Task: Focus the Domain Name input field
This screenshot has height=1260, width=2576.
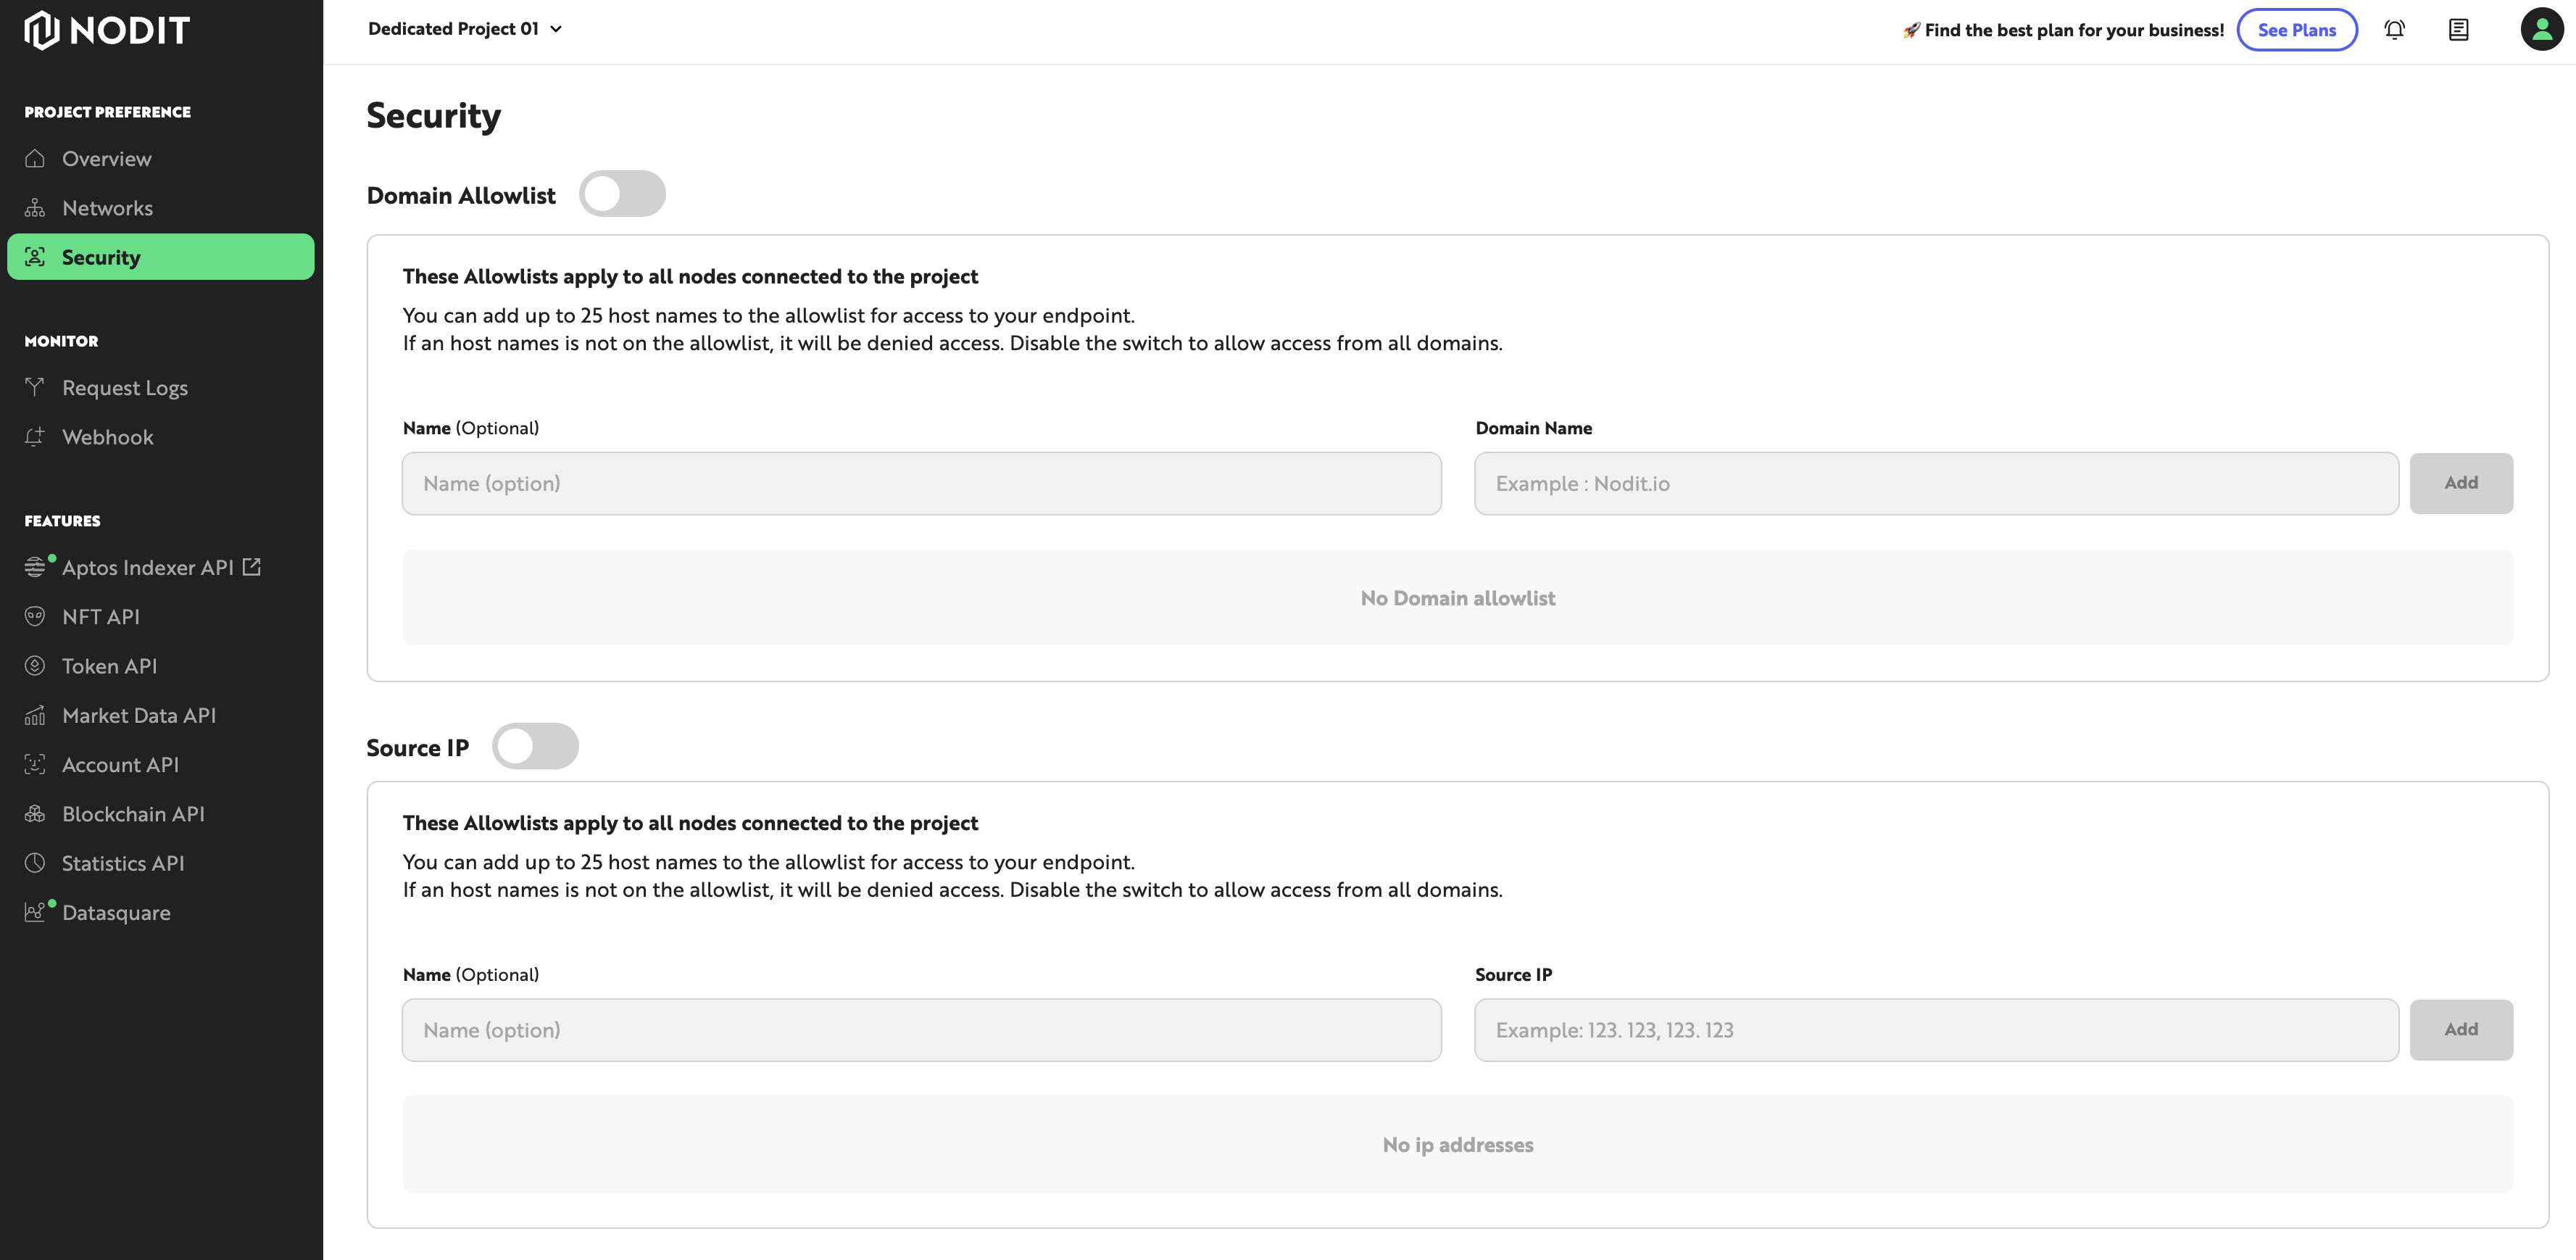Action: [1935, 484]
